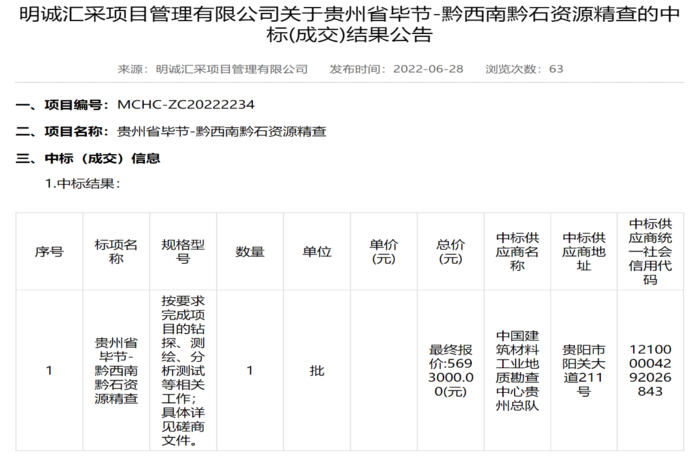Viewport: 700px width, 459px height.
Task: Click the 批 unit cell
Action: click(x=317, y=371)
